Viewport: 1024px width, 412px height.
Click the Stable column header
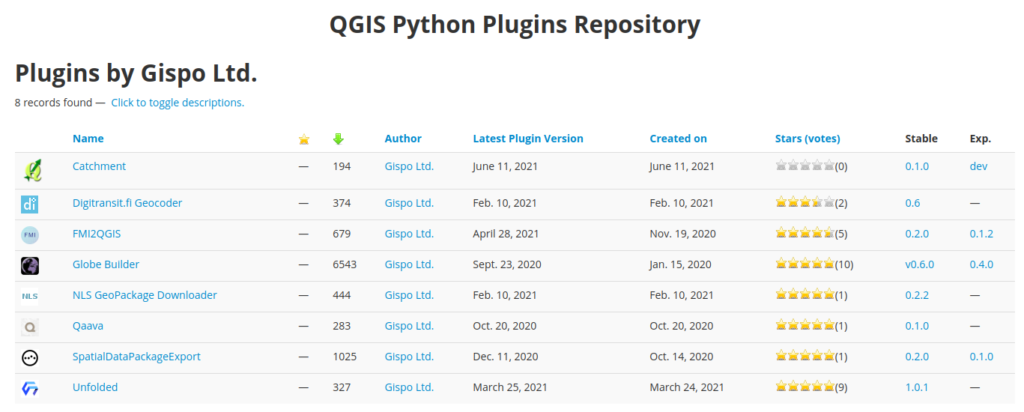921,138
